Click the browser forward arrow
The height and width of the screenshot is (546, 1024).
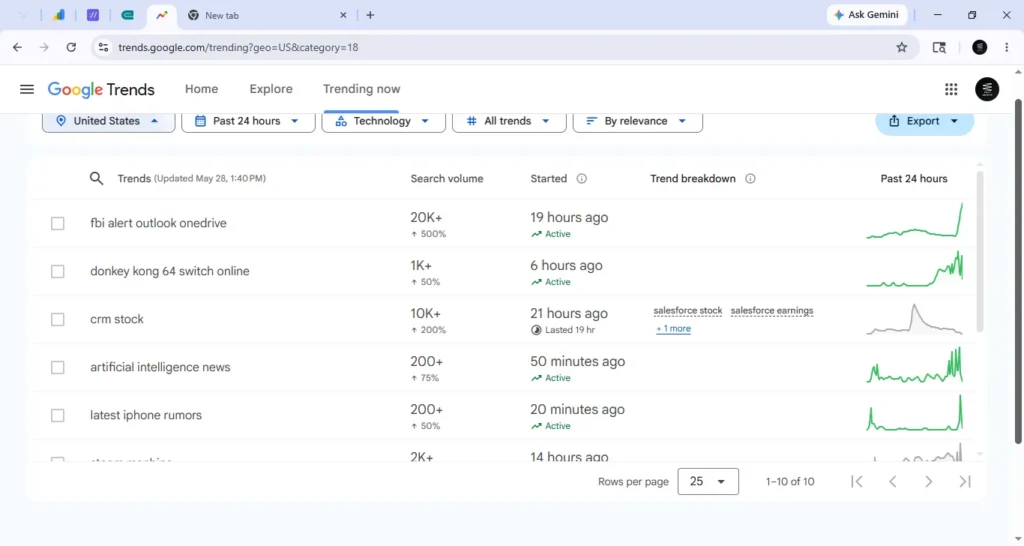(x=44, y=47)
